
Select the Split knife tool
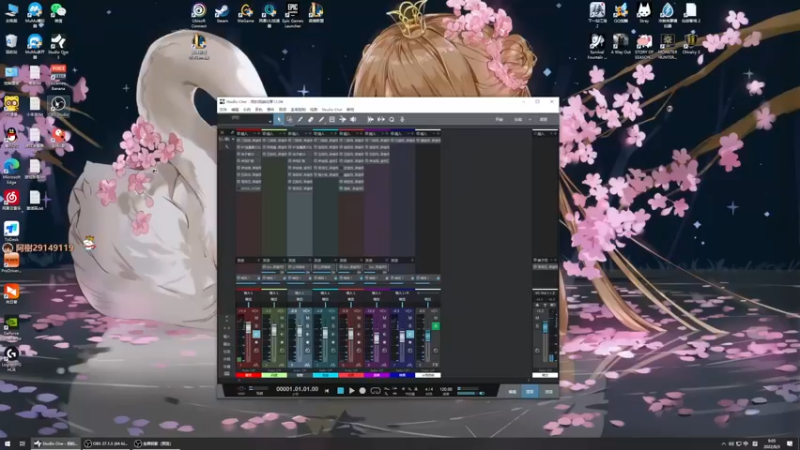click(x=300, y=119)
